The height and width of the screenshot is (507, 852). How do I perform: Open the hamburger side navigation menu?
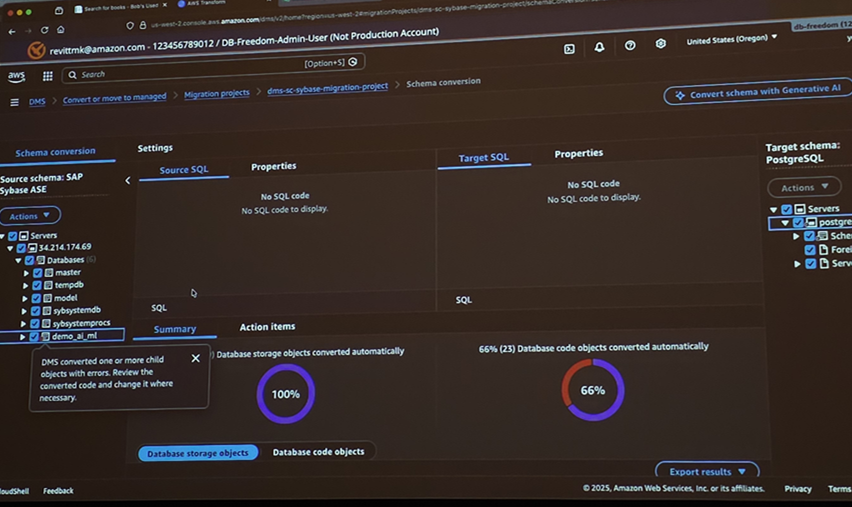click(x=14, y=102)
